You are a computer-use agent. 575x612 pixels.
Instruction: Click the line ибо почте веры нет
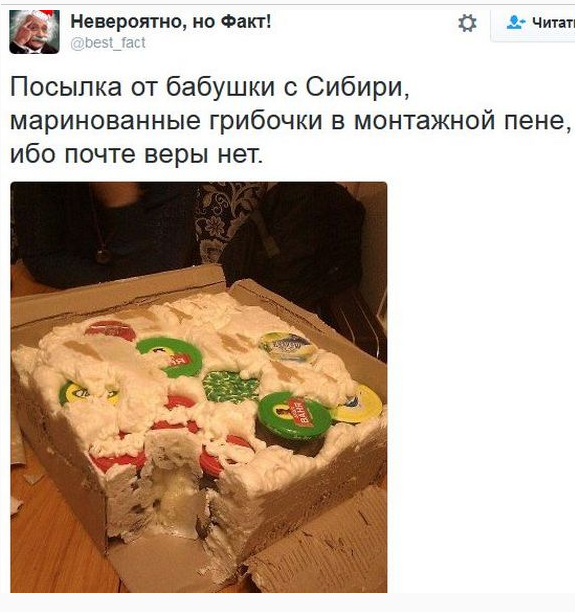click(x=137, y=154)
